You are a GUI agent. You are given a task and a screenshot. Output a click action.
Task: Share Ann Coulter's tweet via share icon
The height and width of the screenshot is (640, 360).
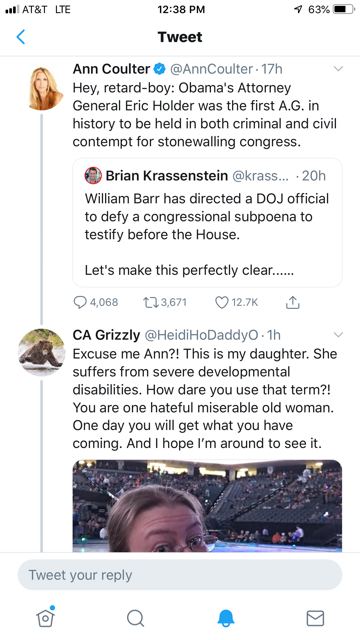tap(292, 302)
